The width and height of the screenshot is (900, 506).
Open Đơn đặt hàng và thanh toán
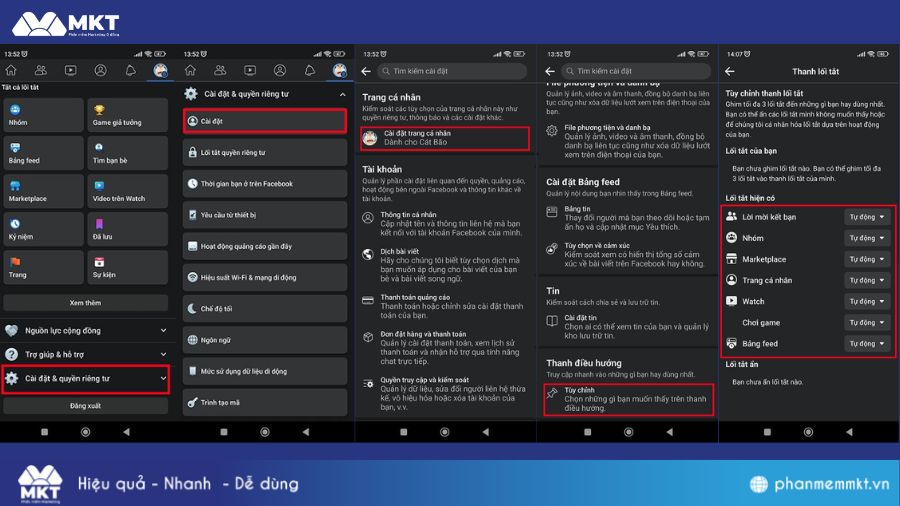[445, 348]
